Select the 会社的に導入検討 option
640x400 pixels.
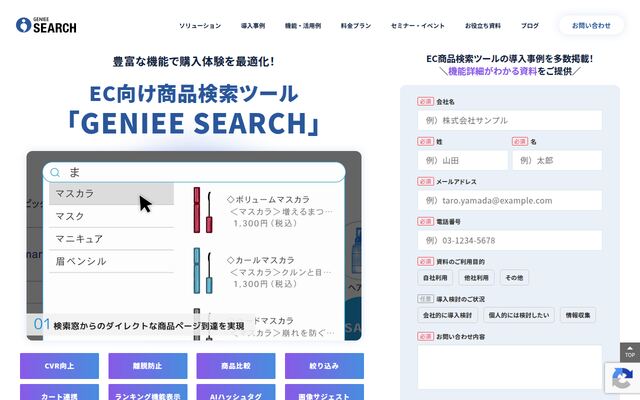pyautogui.click(x=447, y=315)
